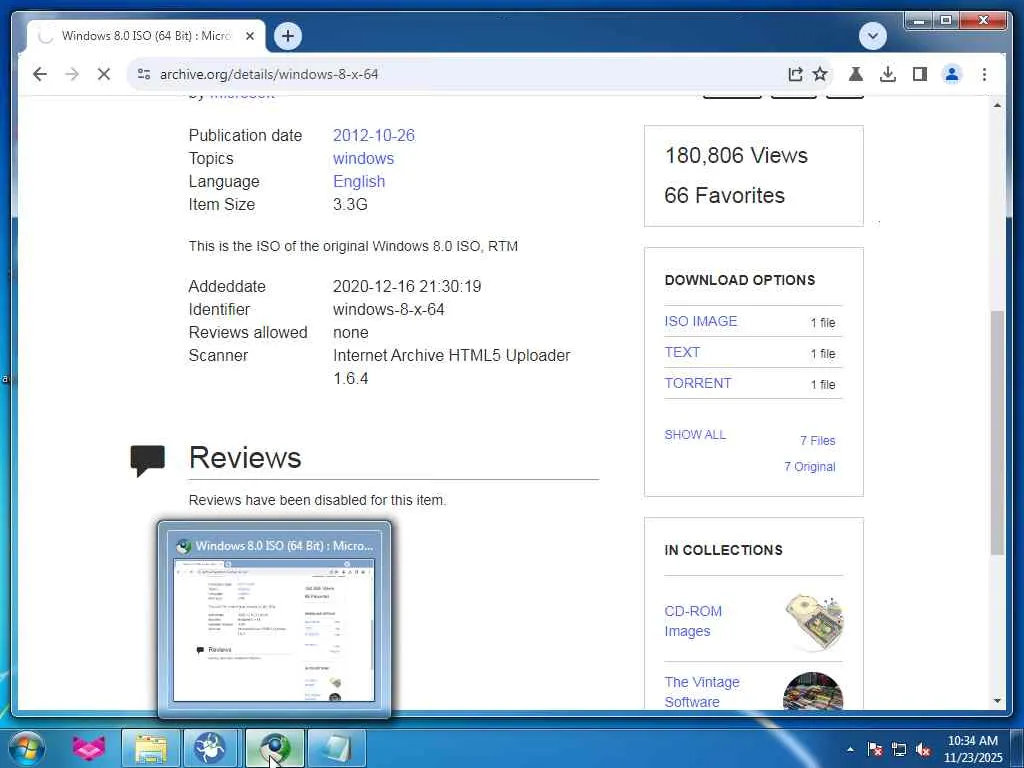Expand the tab search dropdown
This screenshot has width=1024, height=768.
point(872,36)
